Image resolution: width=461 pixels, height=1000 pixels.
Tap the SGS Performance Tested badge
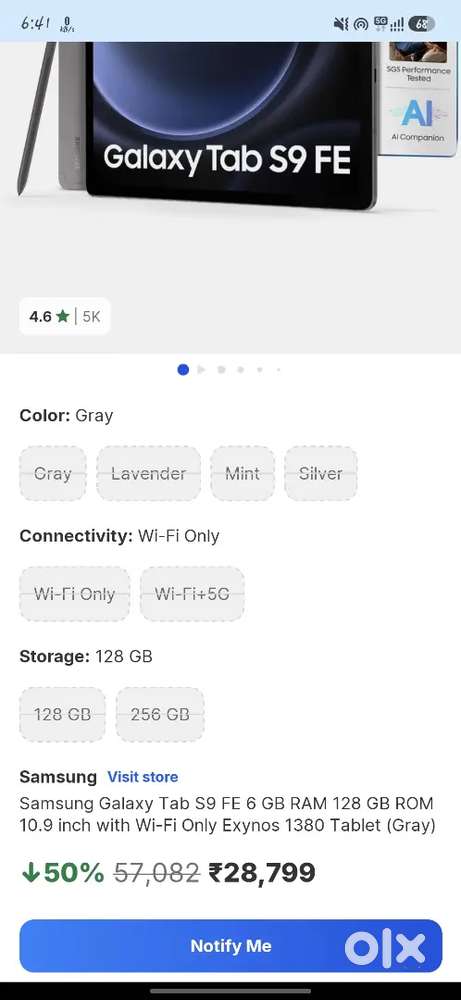418,62
